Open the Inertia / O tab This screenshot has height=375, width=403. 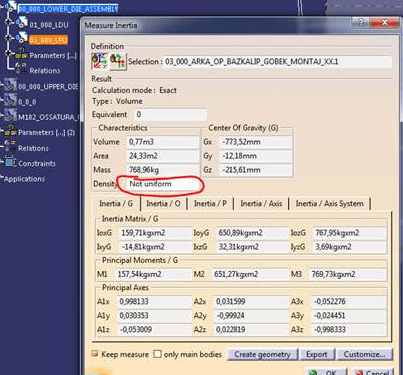point(163,203)
